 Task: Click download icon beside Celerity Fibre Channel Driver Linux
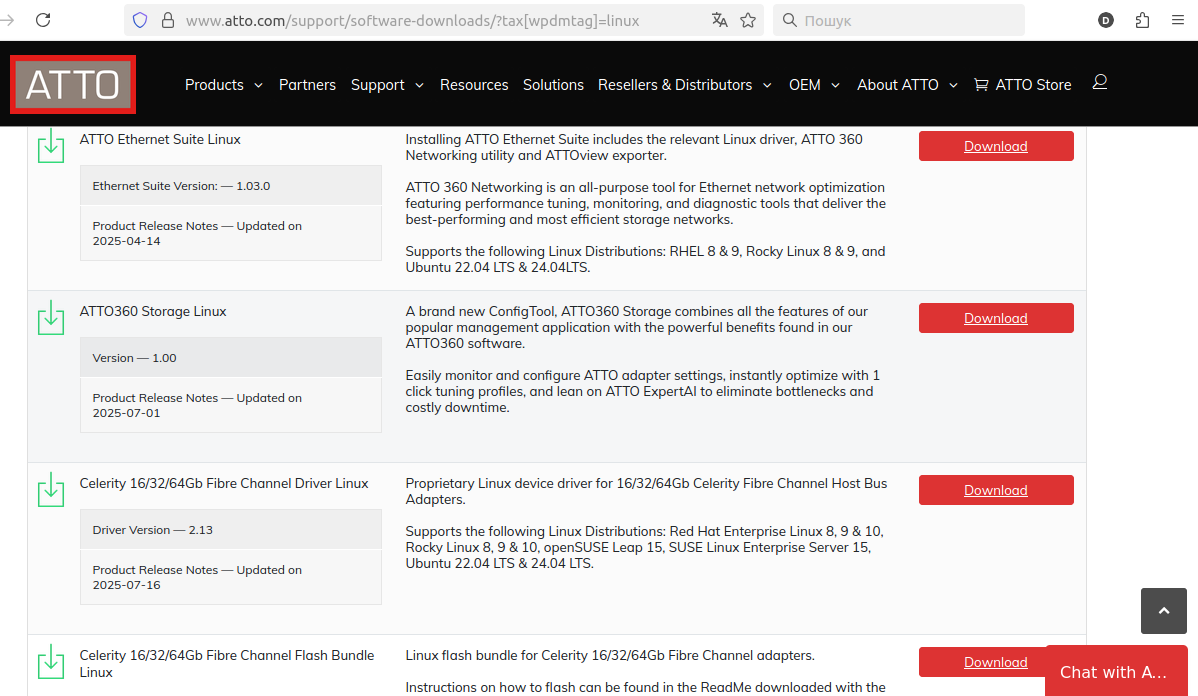51,490
